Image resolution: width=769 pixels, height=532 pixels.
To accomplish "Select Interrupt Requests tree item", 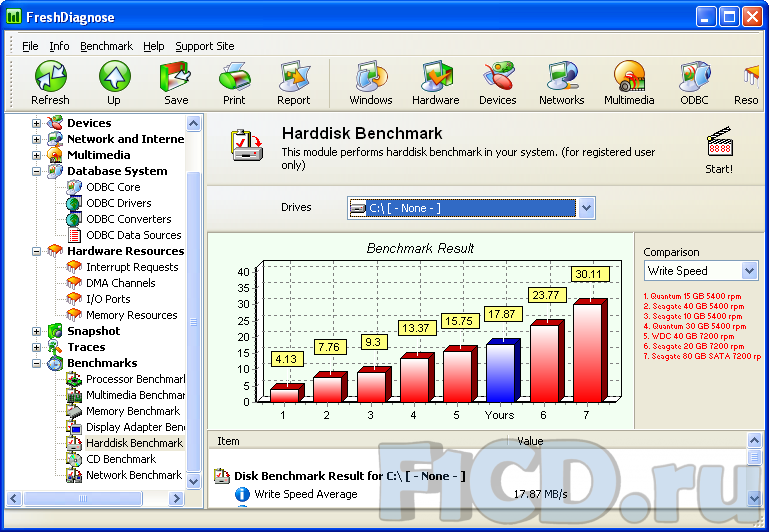I will [x=132, y=267].
